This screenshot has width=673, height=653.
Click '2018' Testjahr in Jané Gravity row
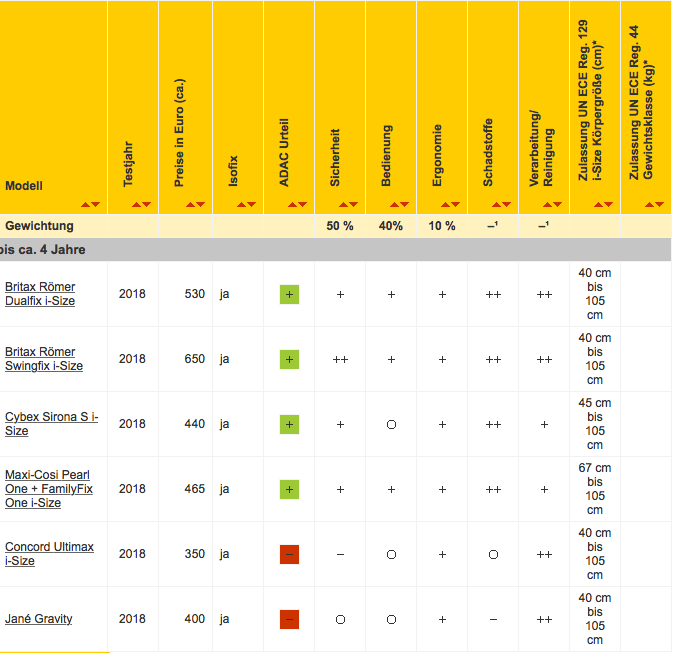point(132,619)
